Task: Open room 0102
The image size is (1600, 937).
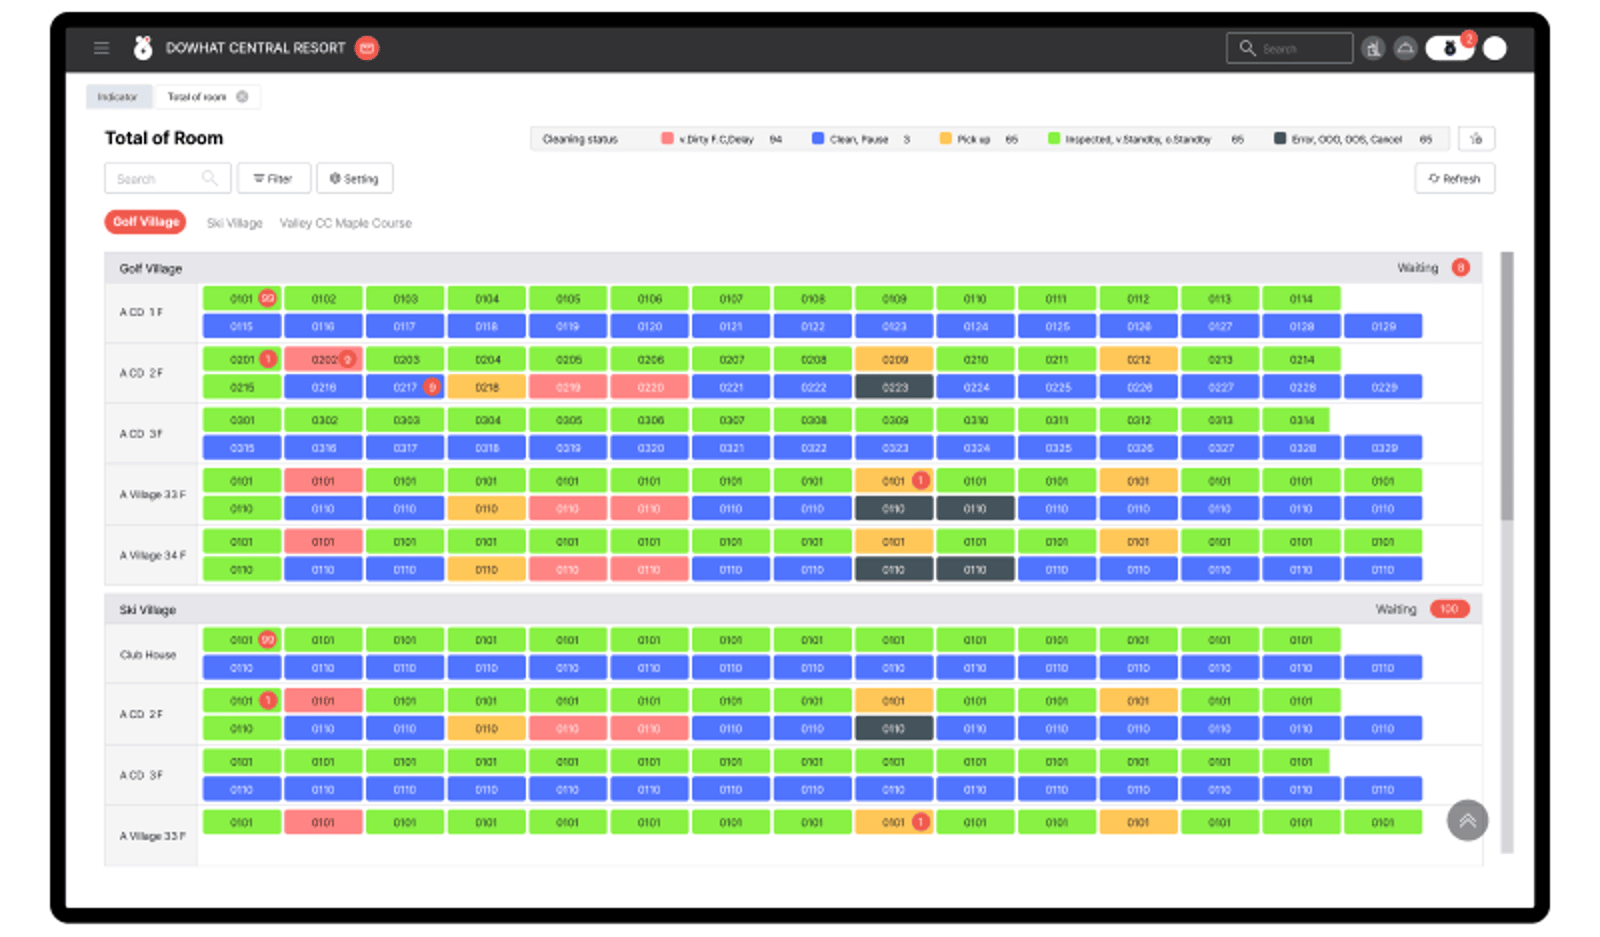Action: [x=323, y=299]
